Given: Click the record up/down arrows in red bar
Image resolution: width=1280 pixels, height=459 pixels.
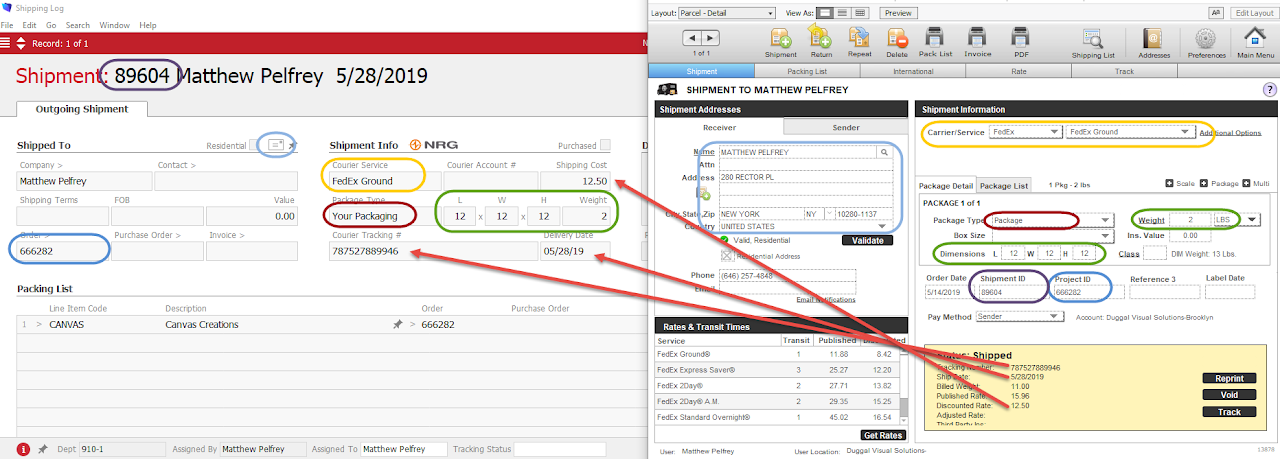Looking at the screenshot, I should [22, 43].
